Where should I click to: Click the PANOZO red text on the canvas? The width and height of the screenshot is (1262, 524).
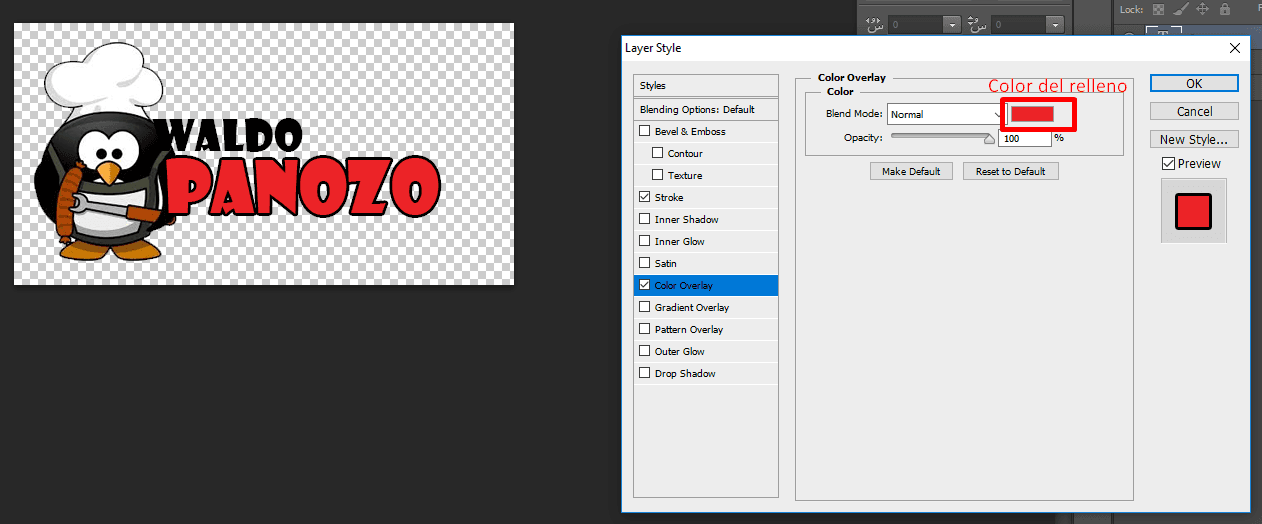pyautogui.click(x=303, y=185)
